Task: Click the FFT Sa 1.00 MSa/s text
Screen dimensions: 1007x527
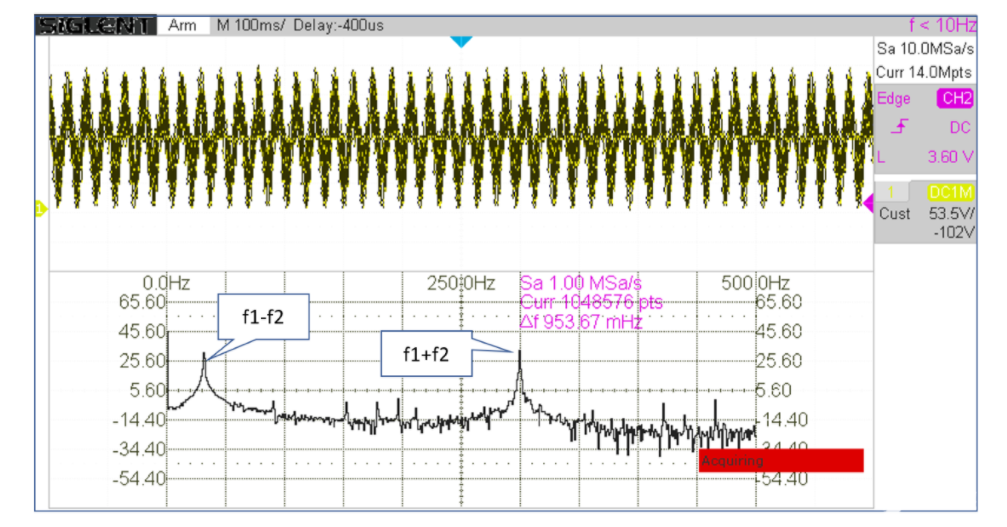Action: tap(581, 283)
